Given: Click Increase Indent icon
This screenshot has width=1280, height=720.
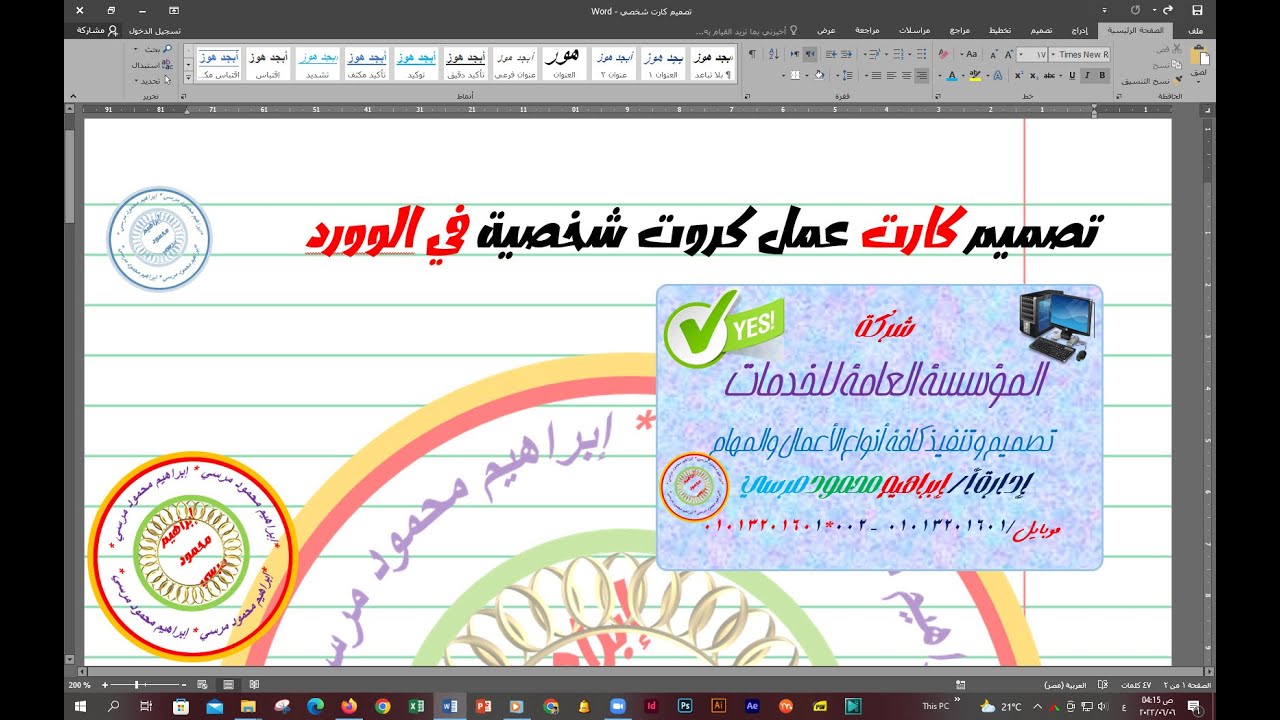Looking at the screenshot, I should [x=831, y=55].
